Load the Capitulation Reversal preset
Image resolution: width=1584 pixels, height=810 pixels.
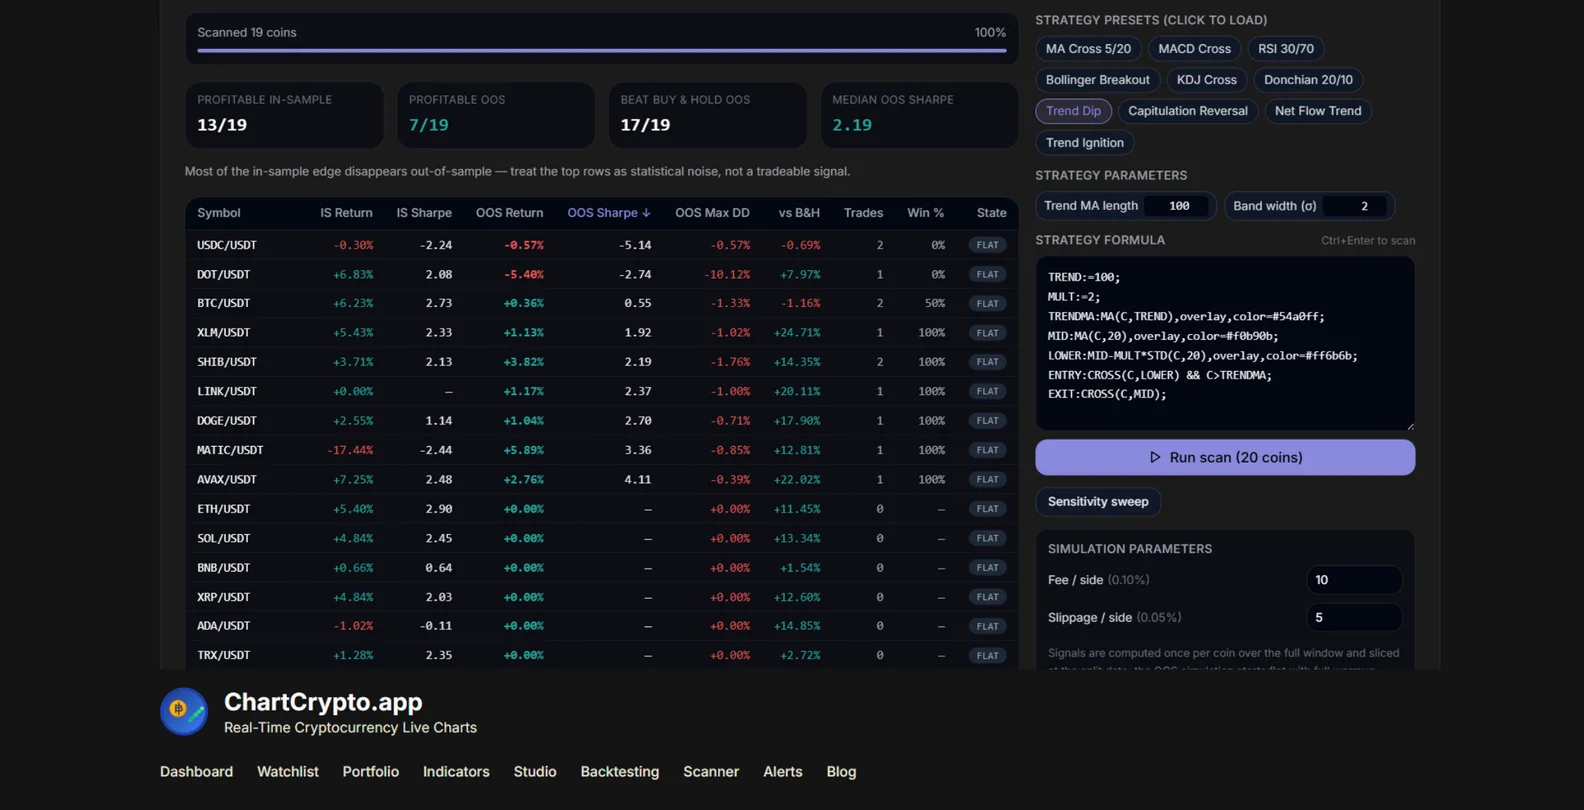pyautogui.click(x=1187, y=111)
